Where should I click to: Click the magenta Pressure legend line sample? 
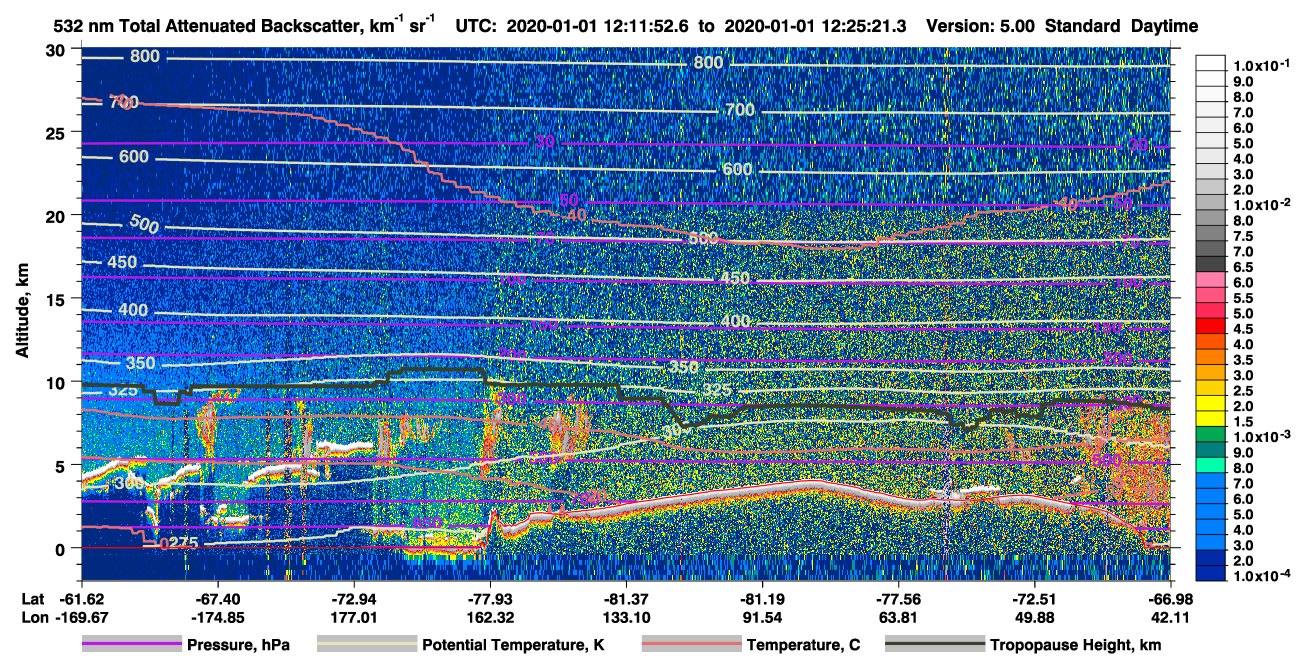coord(131,645)
